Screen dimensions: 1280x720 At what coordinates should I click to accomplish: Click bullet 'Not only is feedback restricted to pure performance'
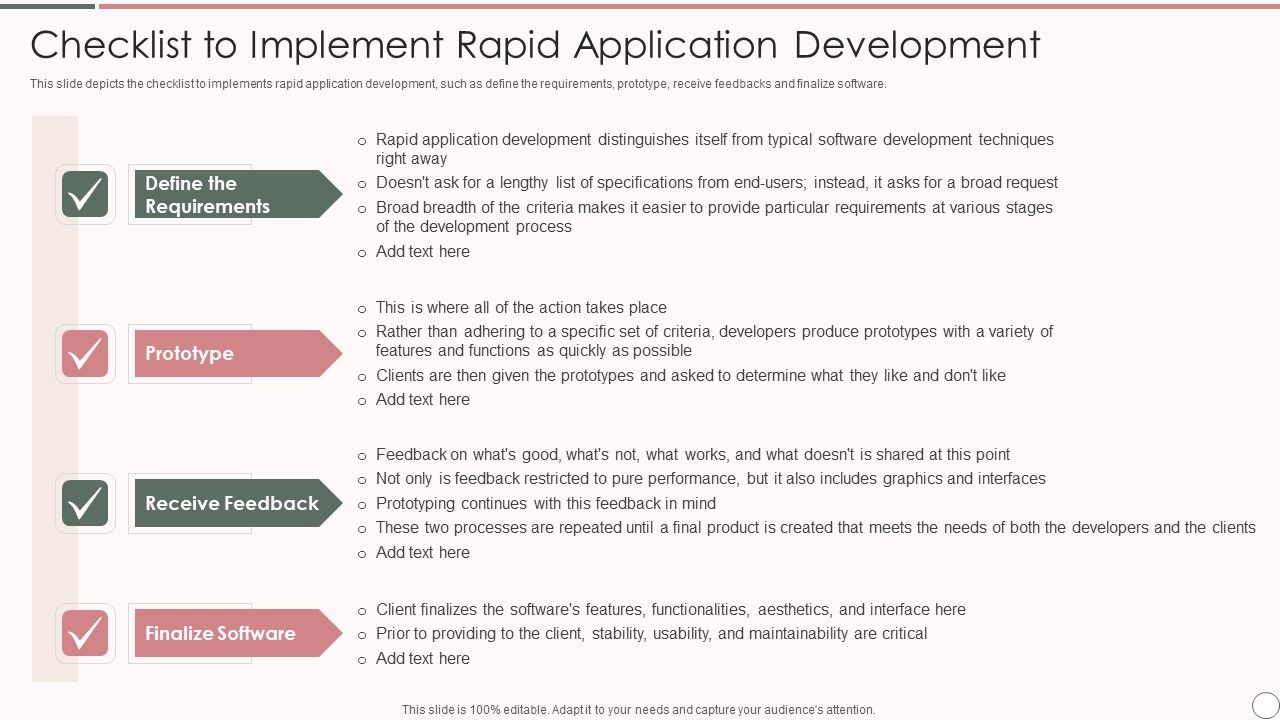[x=711, y=479]
